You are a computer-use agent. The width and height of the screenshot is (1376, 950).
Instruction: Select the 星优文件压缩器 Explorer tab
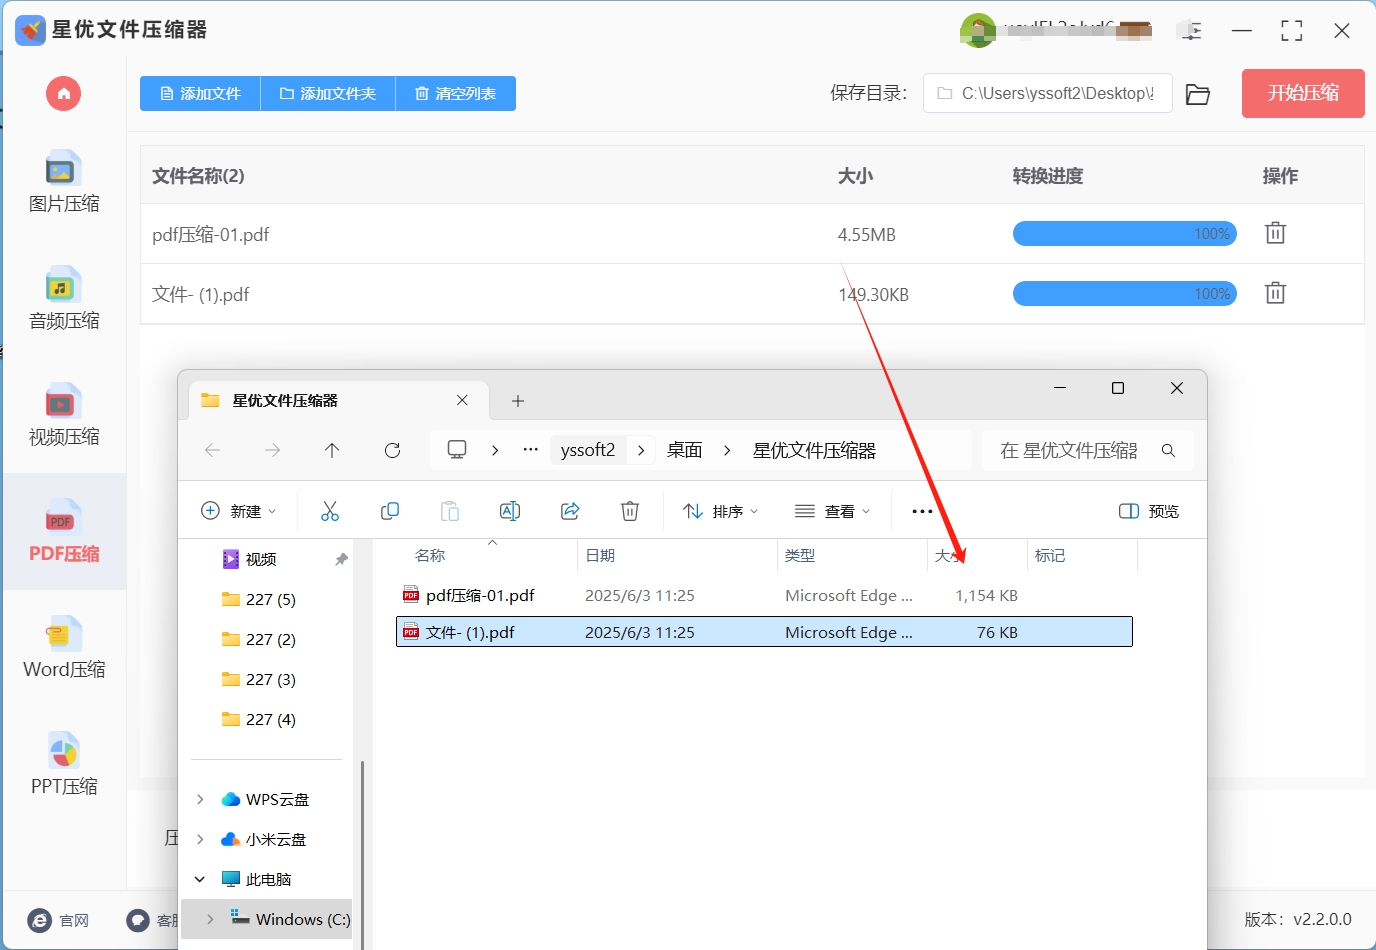pyautogui.click(x=338, y=400)
